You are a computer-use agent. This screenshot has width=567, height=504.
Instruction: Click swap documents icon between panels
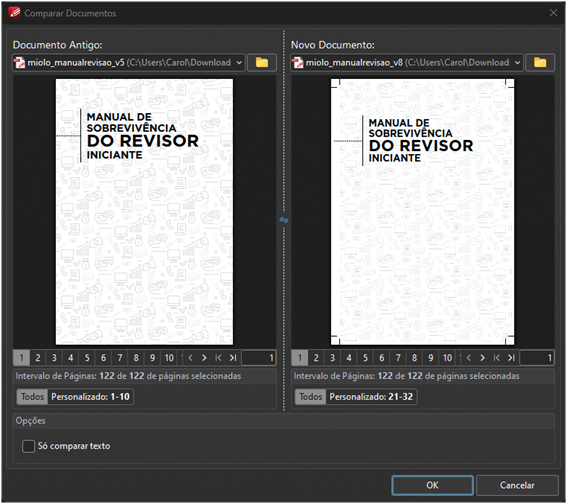[284, 220]
